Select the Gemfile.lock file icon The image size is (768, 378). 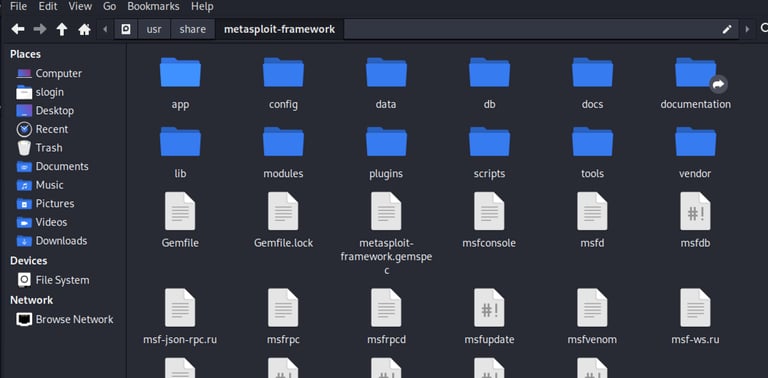click(x=283, y=212)
